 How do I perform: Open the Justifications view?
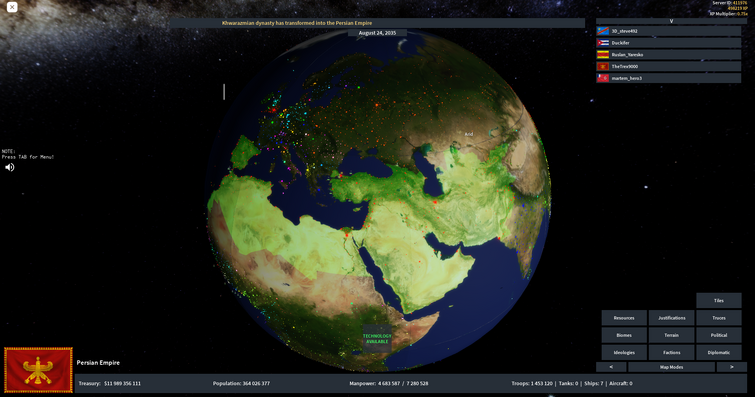671,318
